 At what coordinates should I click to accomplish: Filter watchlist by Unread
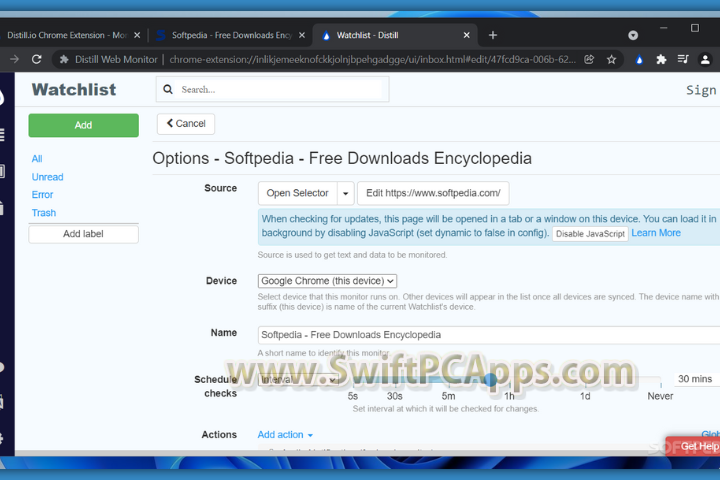point(47,177)
